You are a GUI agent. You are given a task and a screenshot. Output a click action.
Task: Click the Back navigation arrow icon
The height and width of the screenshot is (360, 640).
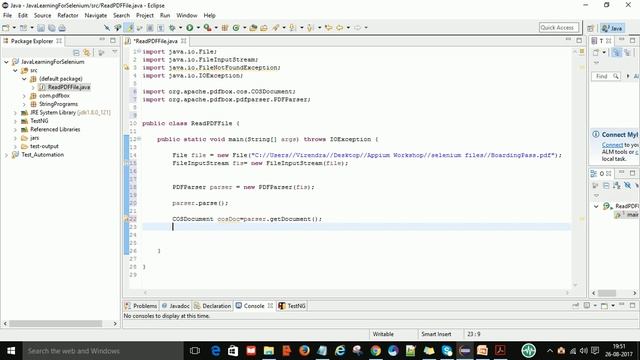[x=340, y=28]
